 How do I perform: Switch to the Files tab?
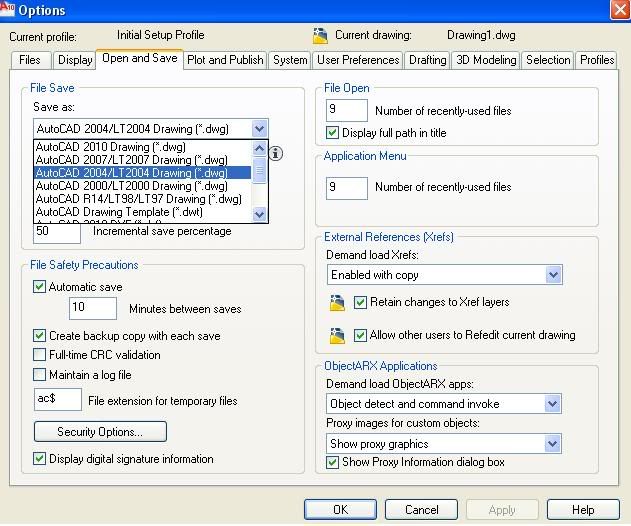[31, 60]
